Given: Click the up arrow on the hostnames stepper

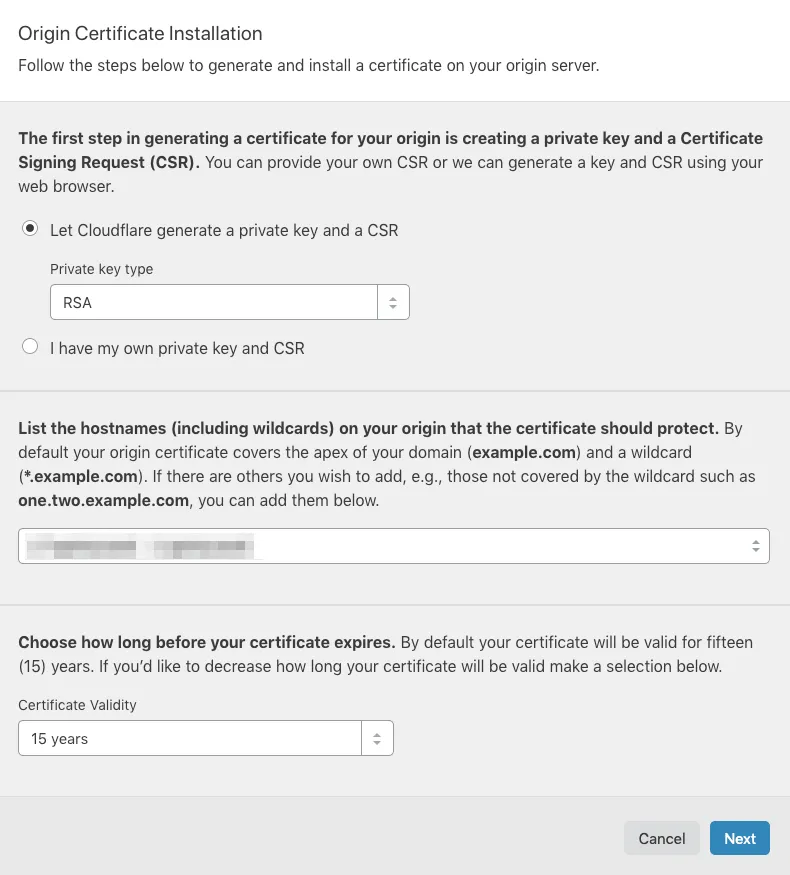Looking at the screenshot, I should (x=757, y=541).
